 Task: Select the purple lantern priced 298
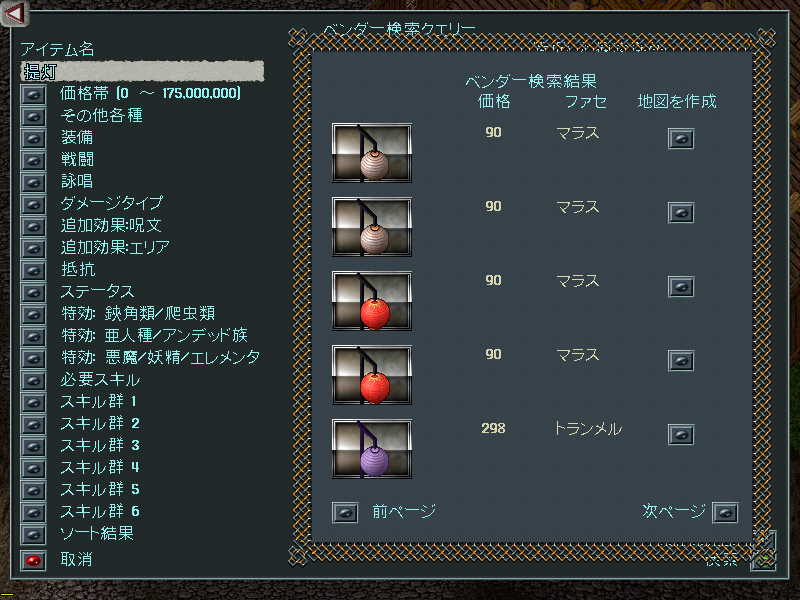click(x=371, y=449)
